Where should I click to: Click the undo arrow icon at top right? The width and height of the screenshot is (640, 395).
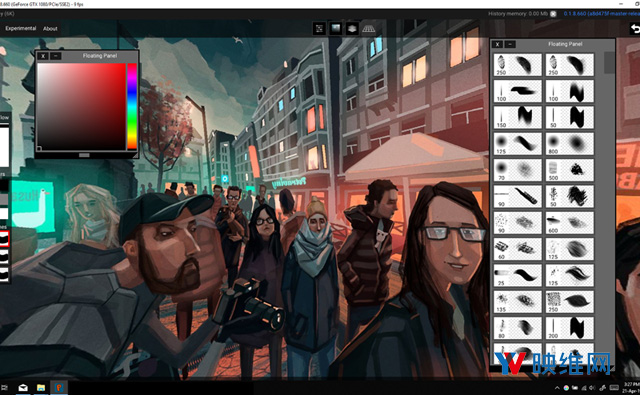[635, 28]
